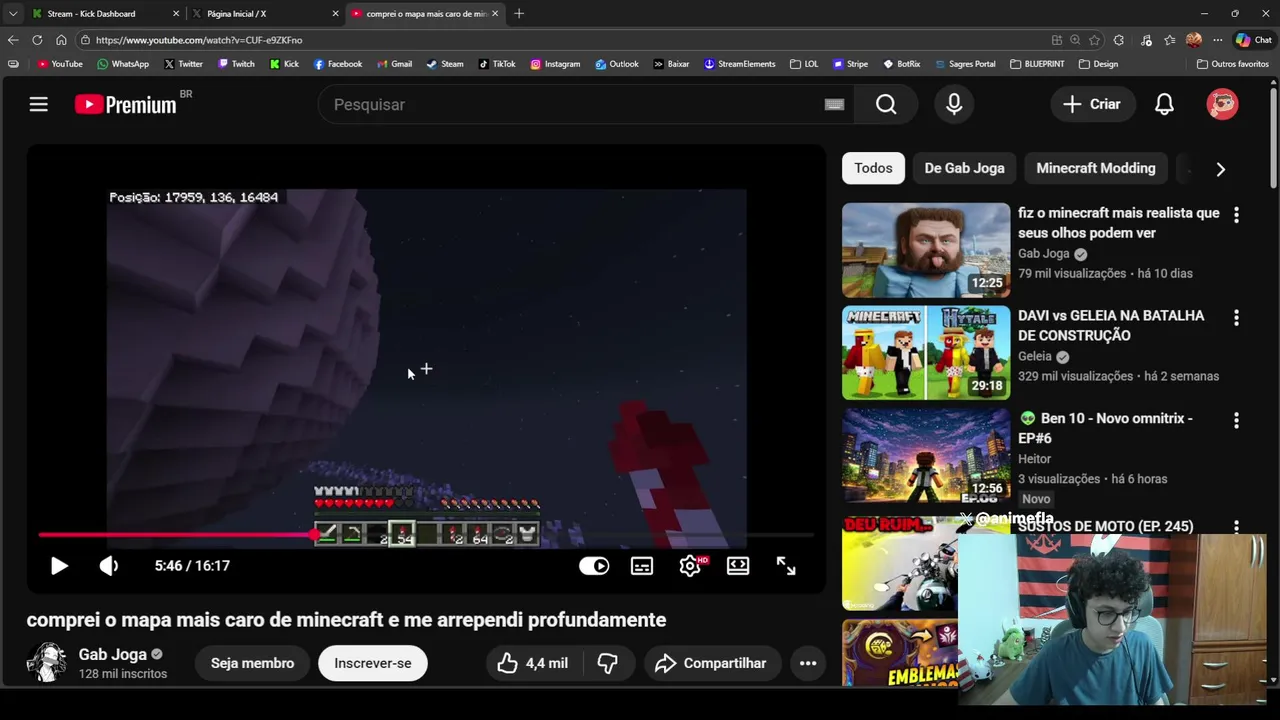Click the Inscrever-se button
1280x720 pixels.
[373, 663]
